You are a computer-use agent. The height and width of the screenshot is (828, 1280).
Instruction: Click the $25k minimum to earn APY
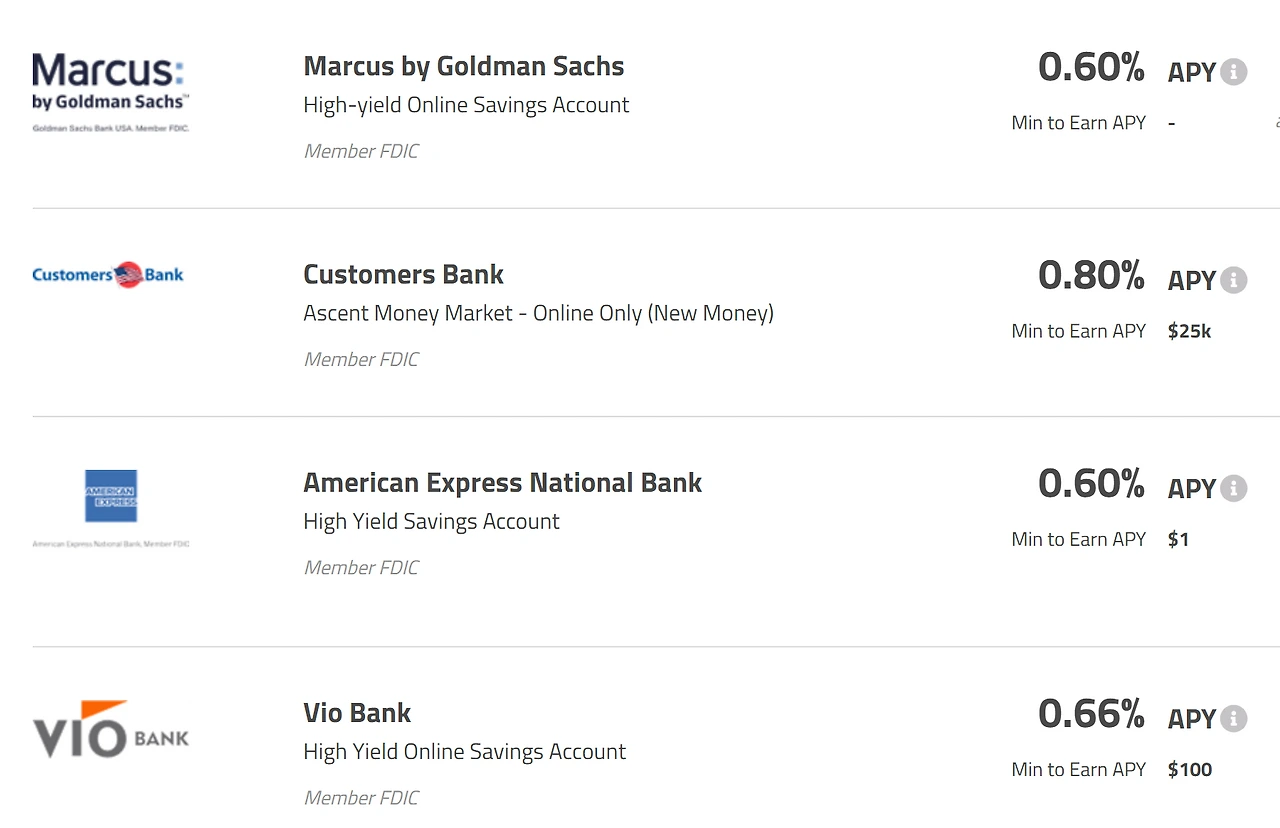[x=1189, y=331]
